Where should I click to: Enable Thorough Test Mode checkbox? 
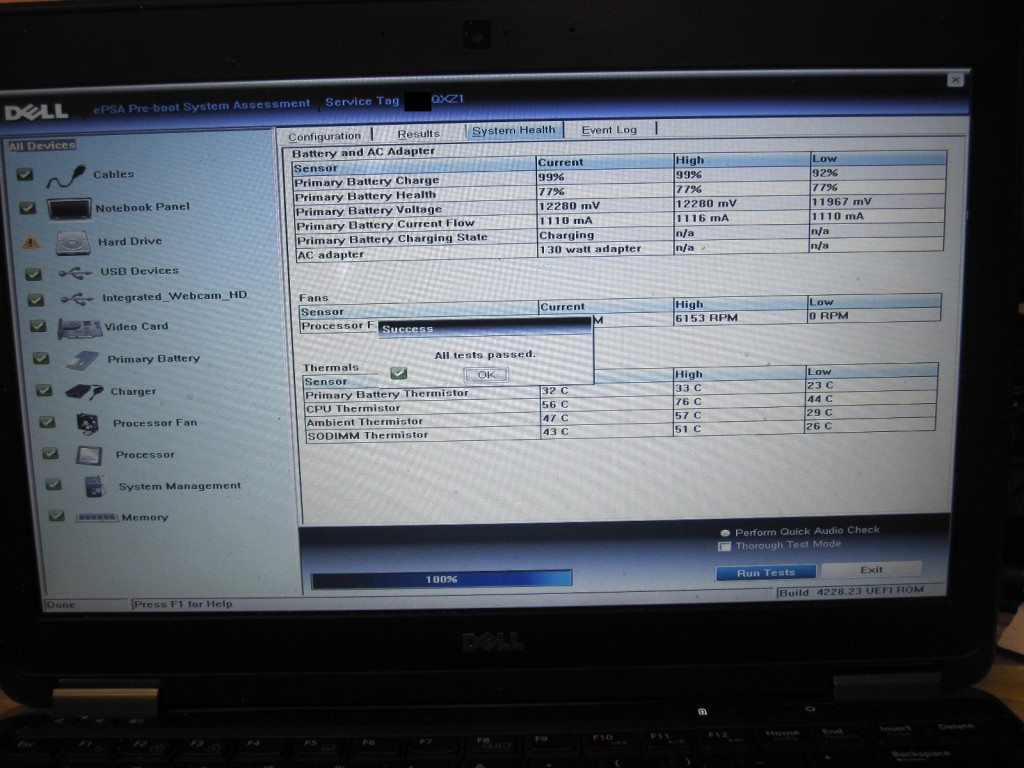[x=724, y=547]
